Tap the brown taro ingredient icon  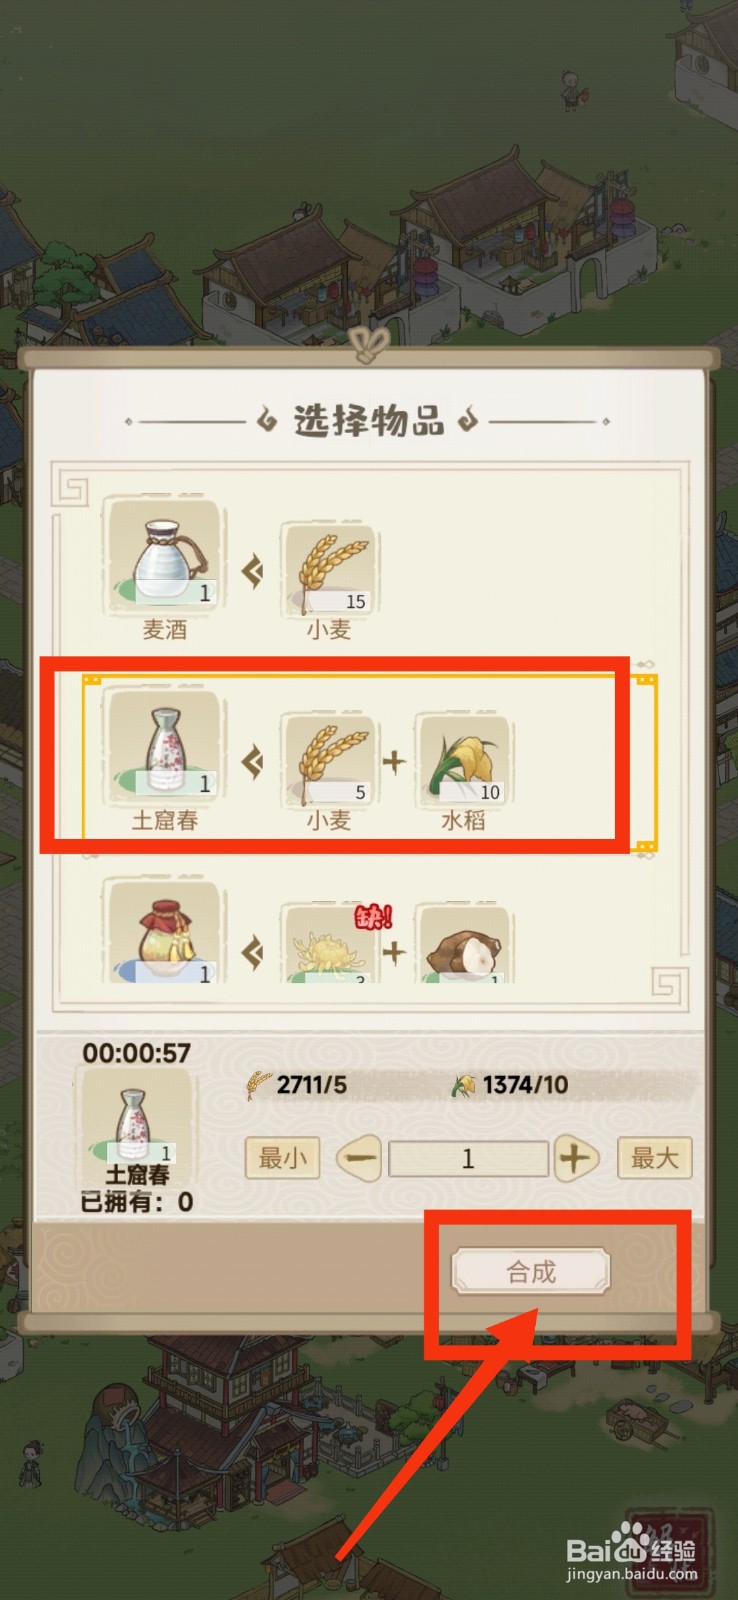pyautogui.click(x=464, y=943)
